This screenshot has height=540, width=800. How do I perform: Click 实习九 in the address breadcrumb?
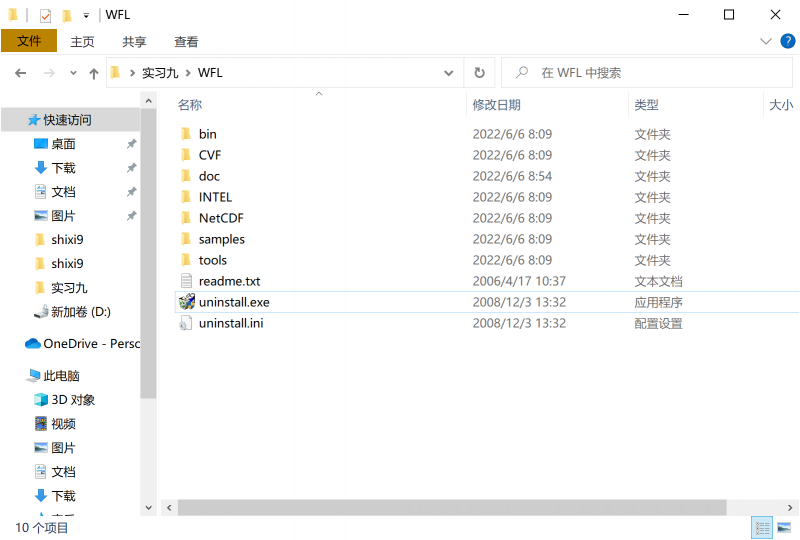point(159,73)
